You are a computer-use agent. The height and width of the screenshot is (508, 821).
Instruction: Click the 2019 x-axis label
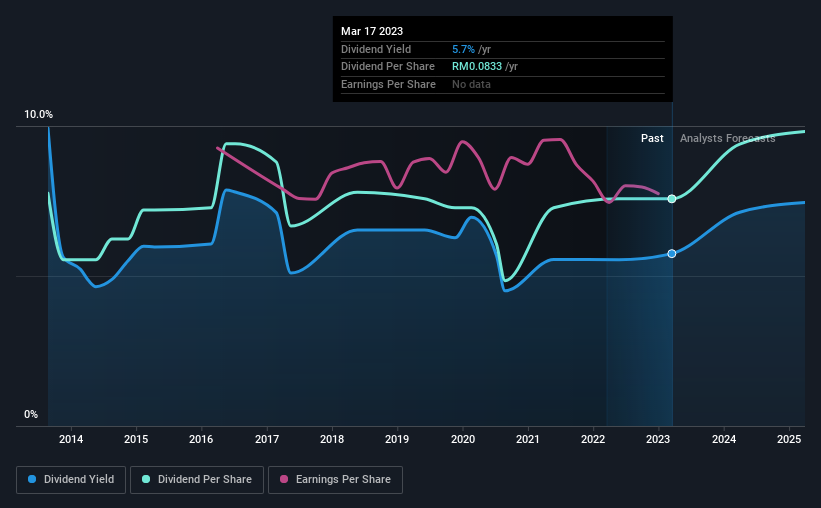pyautogui.click(x=397, y=439)
